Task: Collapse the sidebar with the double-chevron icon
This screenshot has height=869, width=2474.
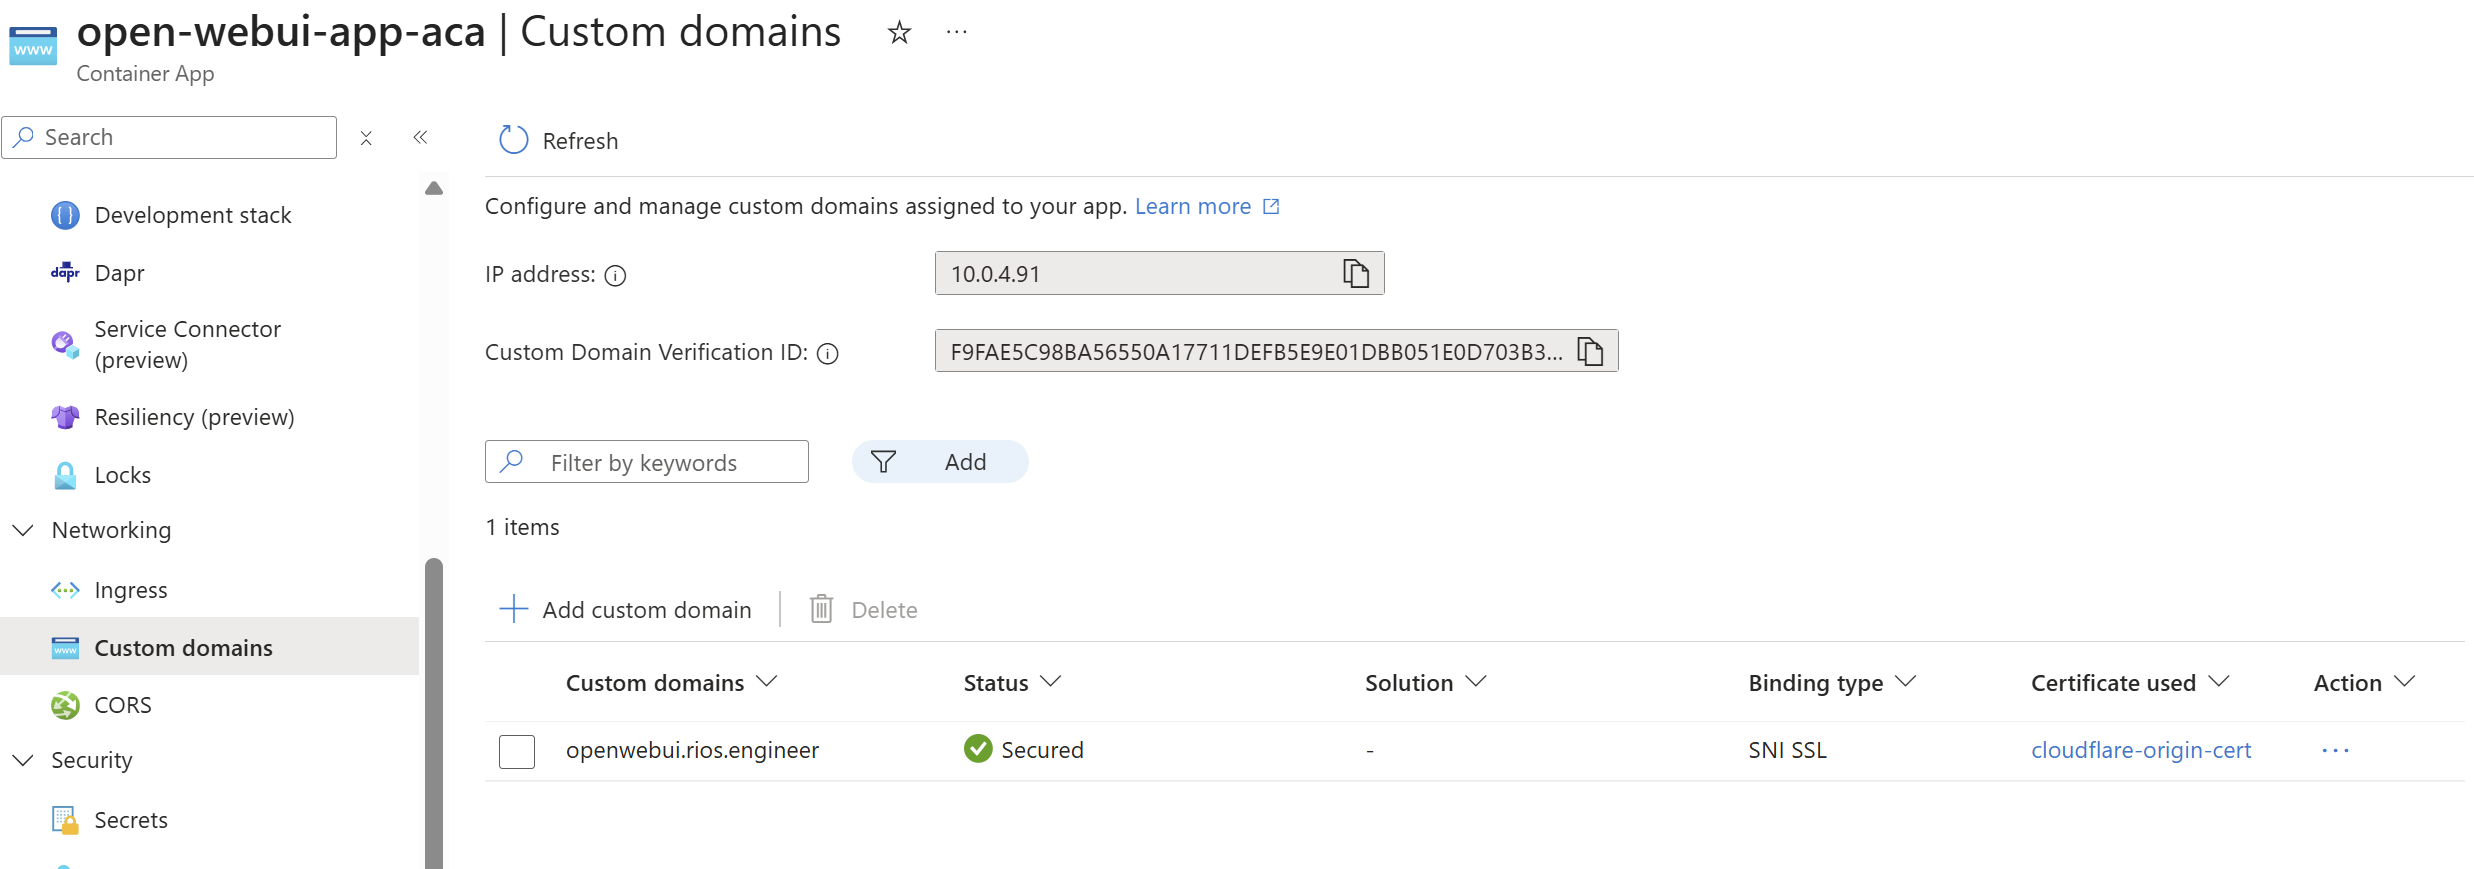Action: point(420,138)
